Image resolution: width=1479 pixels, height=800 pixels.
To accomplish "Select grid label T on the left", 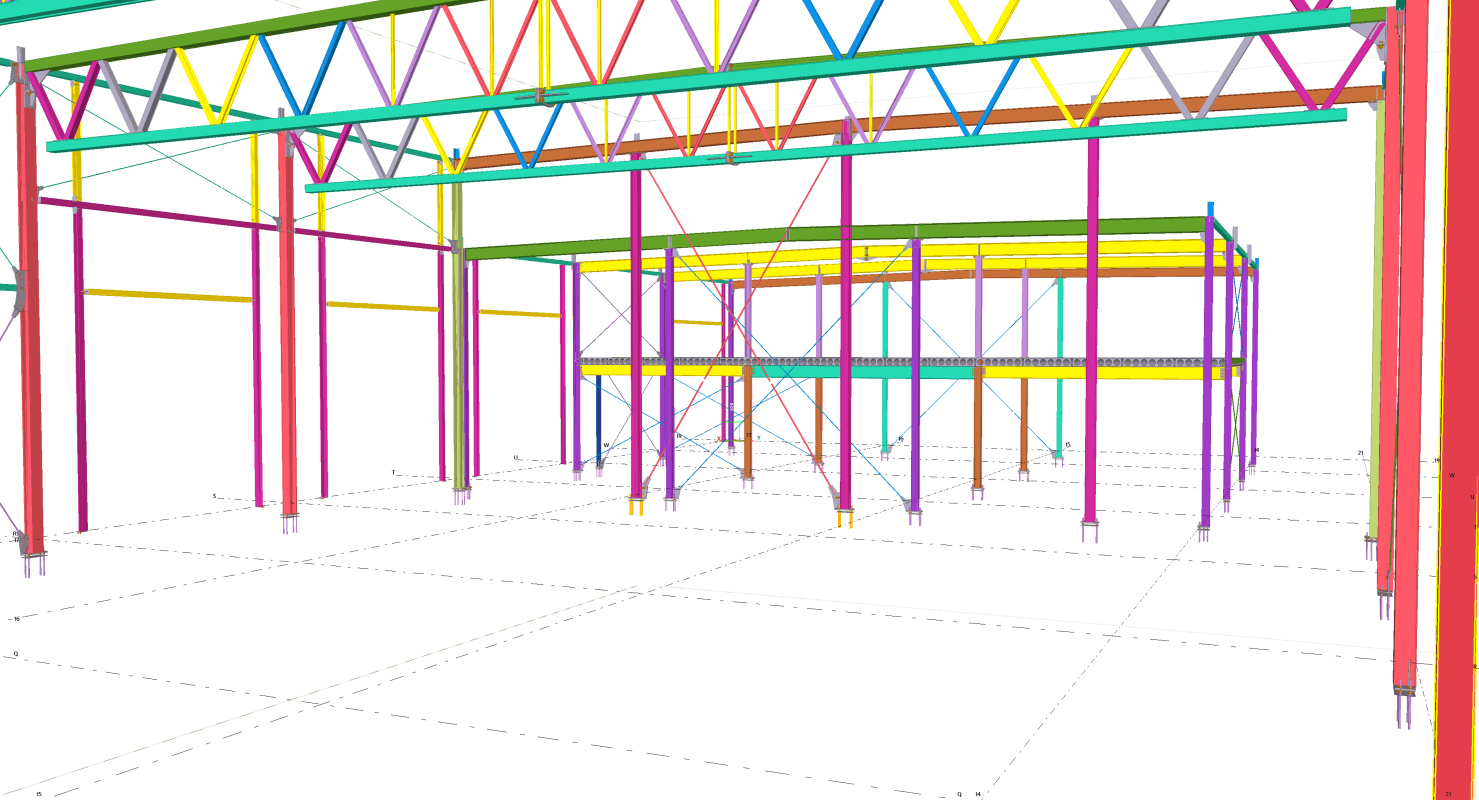I will coord(393,472).
